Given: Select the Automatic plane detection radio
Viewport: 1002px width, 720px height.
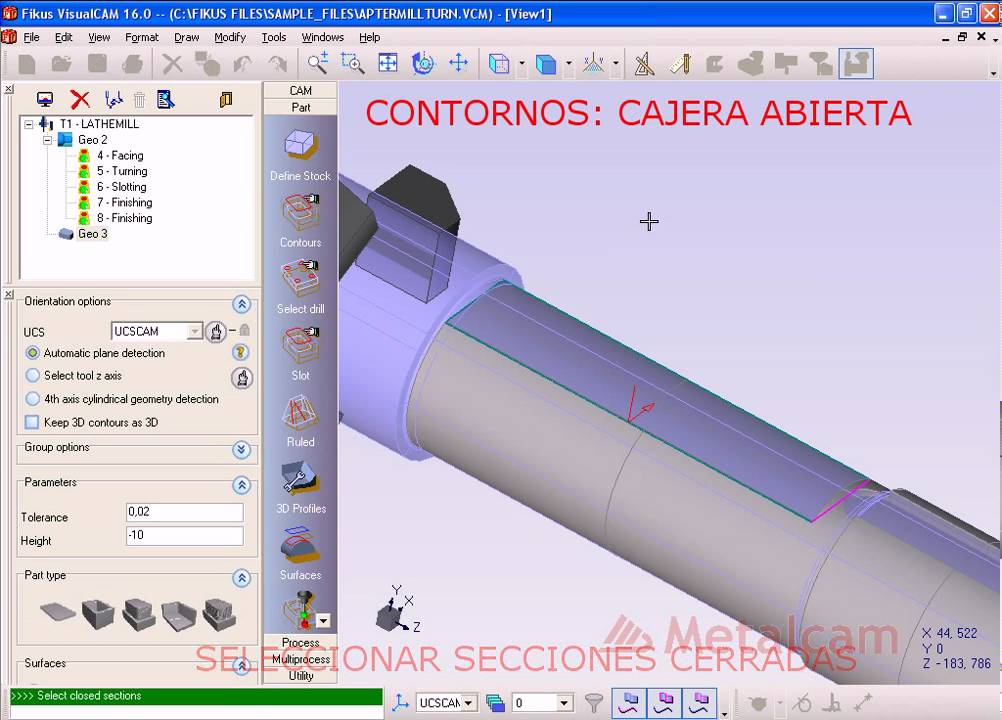Looking at the screenshot, I should [33, 353].
